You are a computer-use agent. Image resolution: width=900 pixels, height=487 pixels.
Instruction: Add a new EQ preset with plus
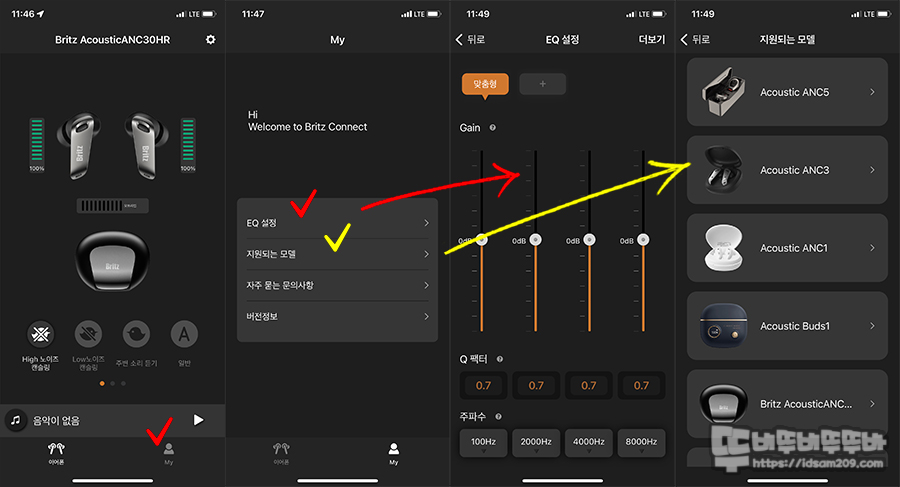(x=542, y=84)
